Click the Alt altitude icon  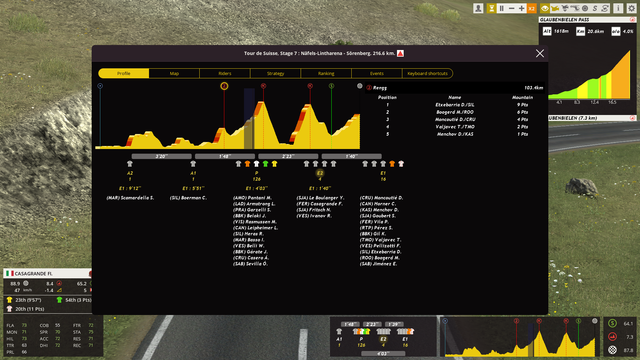[x=547, y=31]
